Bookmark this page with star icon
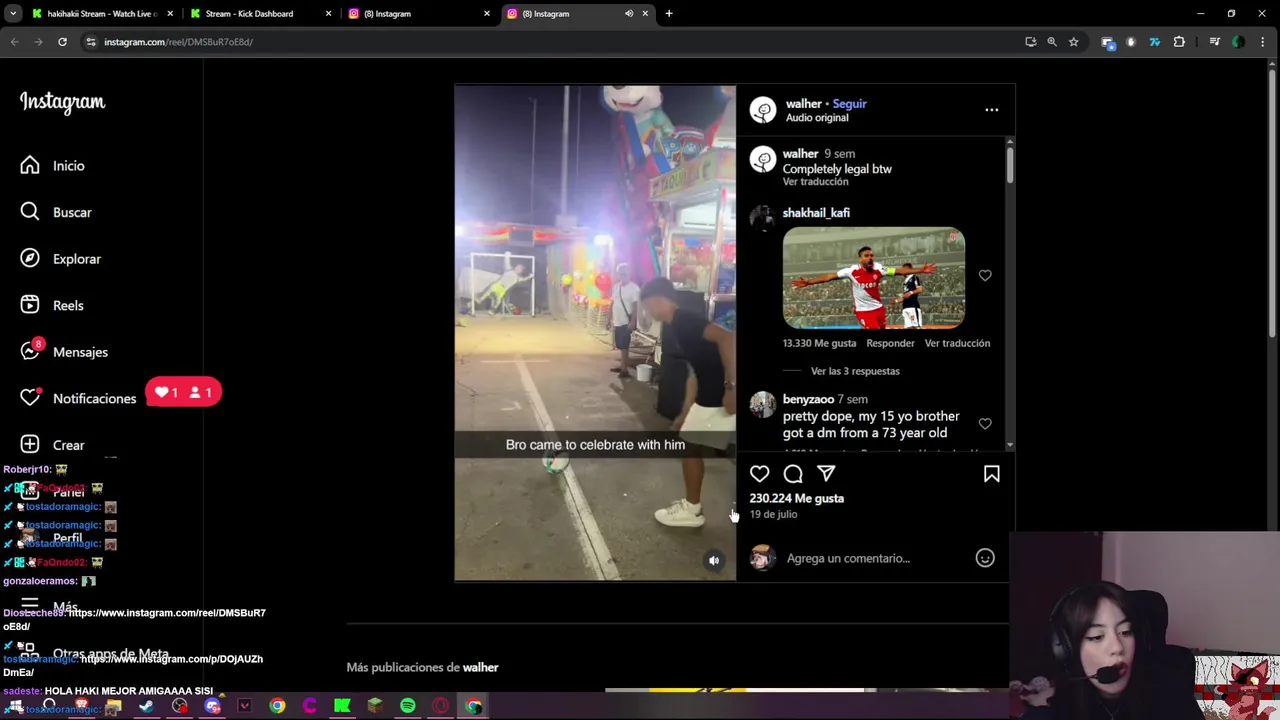The height and width of the screenshot is (720, 1280). (1073, 42)
